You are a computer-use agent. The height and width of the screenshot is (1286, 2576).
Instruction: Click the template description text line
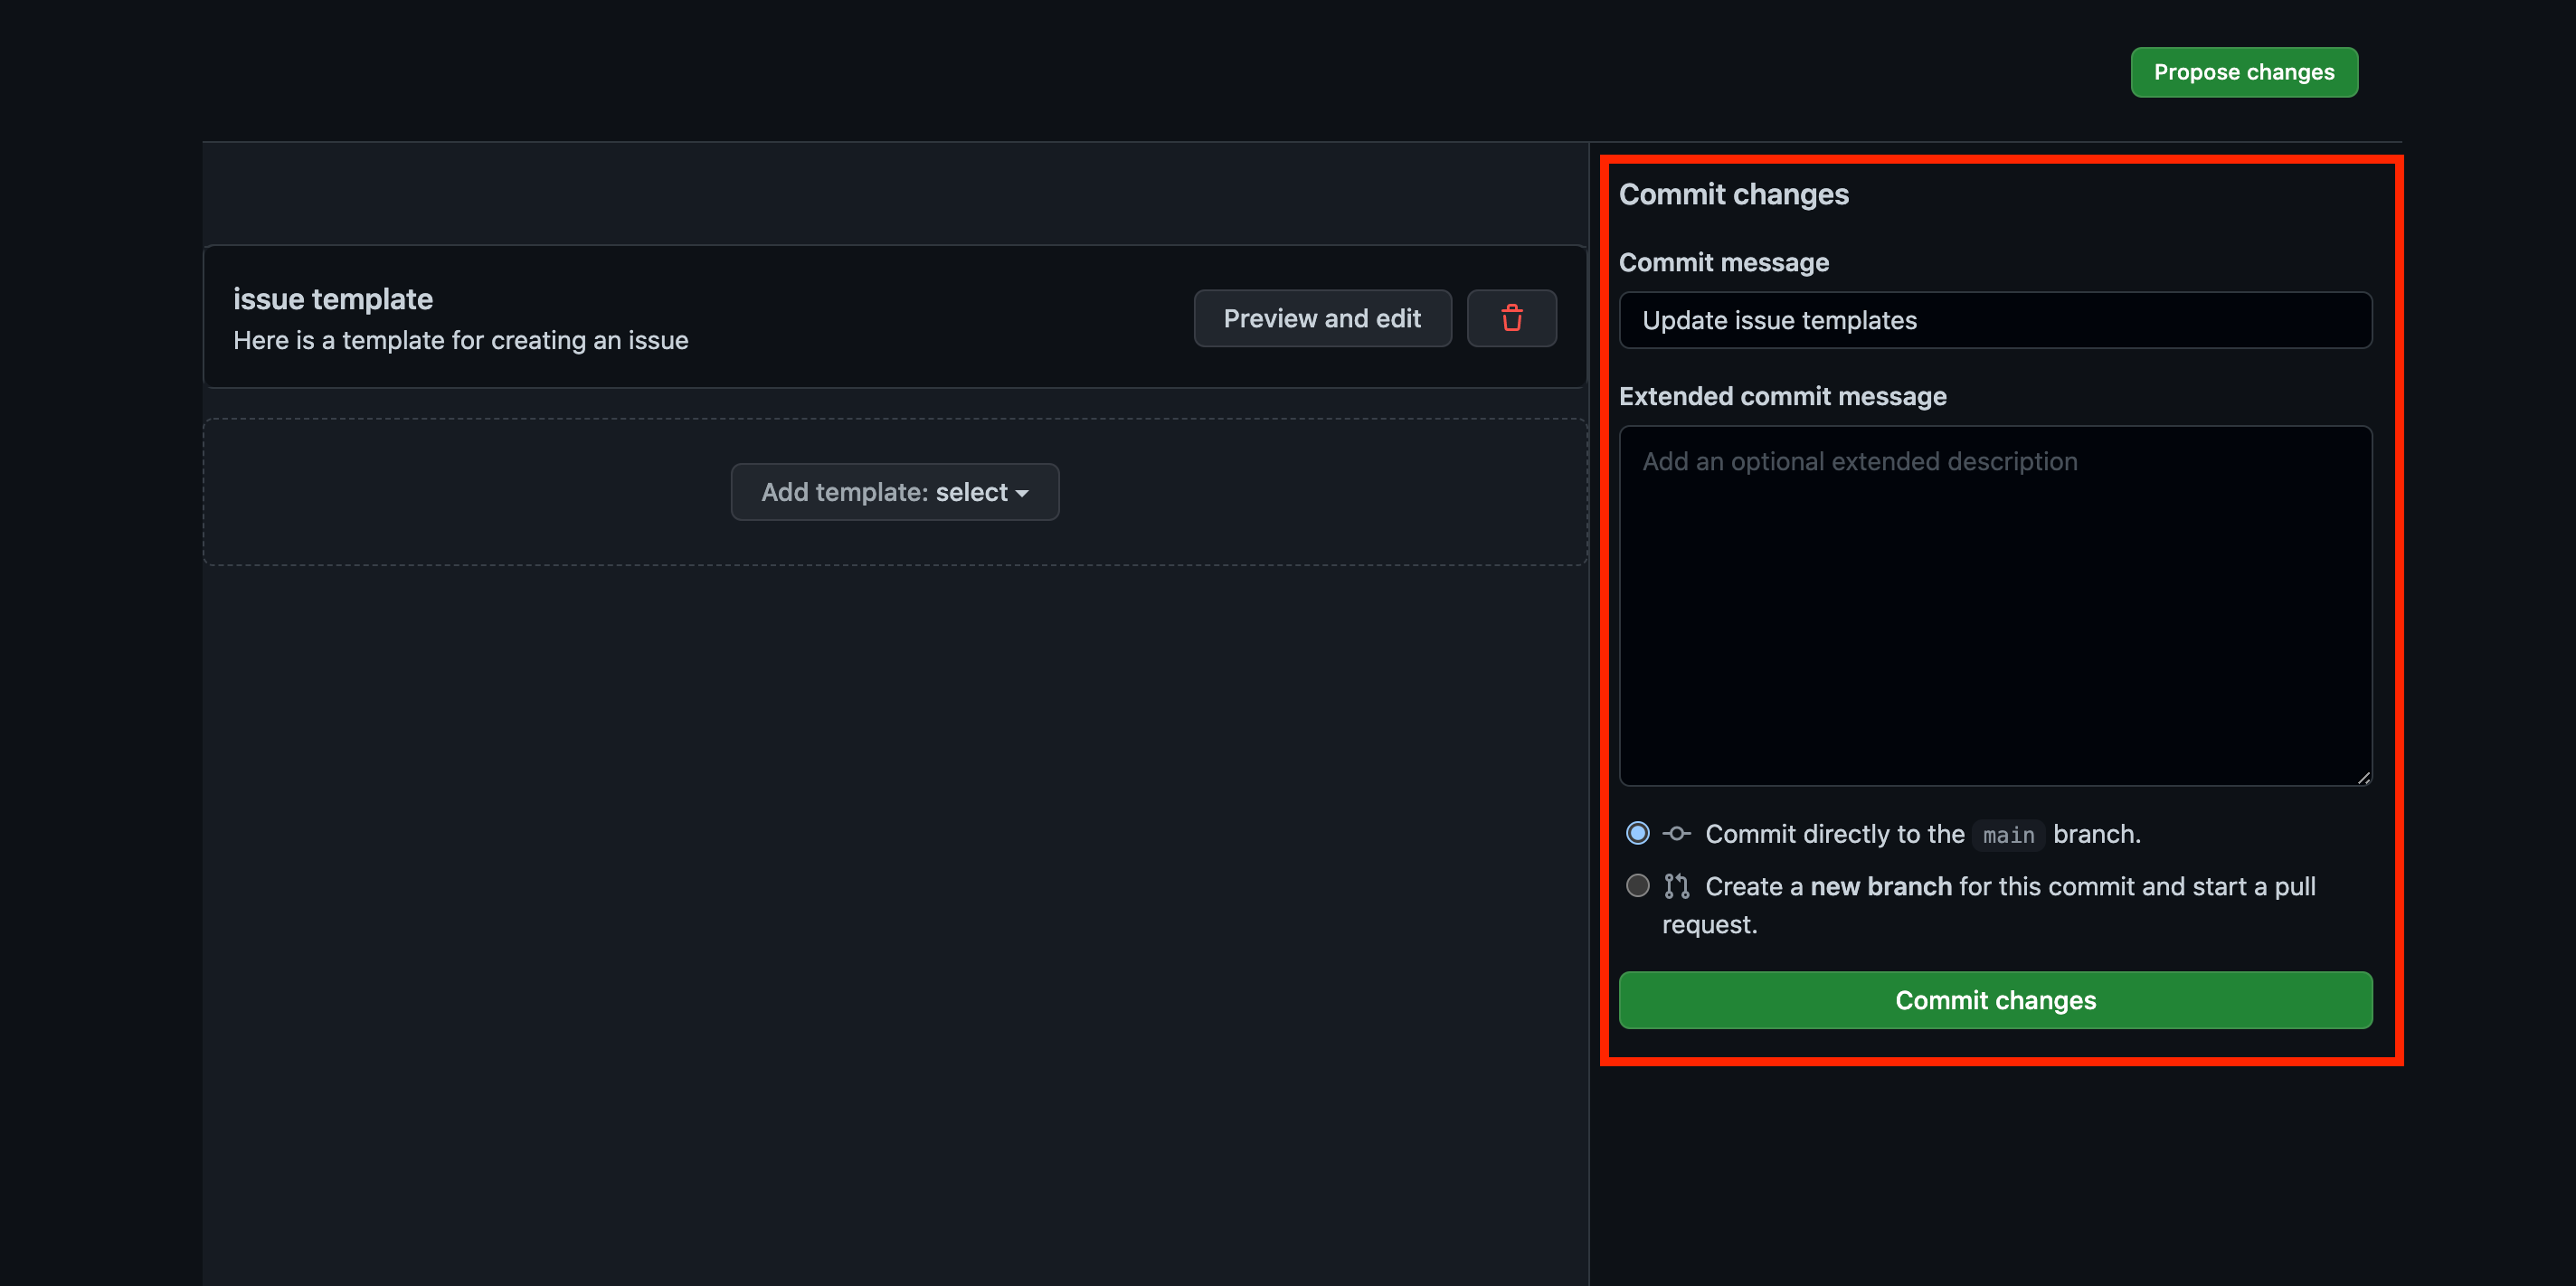pos(460,341)
